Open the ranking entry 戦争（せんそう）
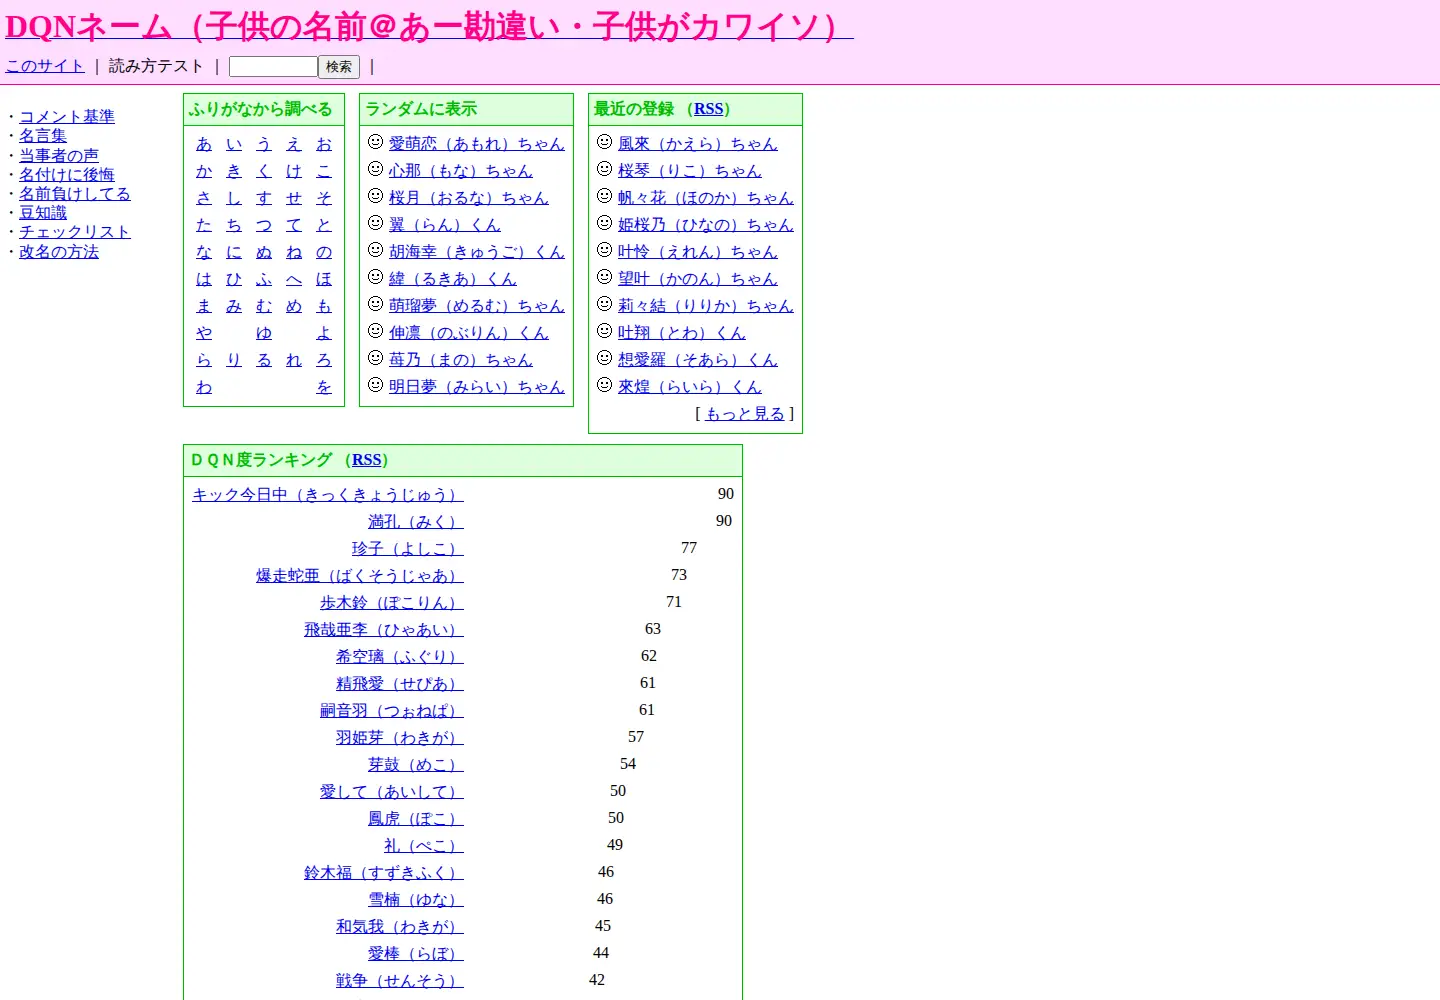Image resolution: width=1440 pixels, height=1000 pixels. (400, 981)
